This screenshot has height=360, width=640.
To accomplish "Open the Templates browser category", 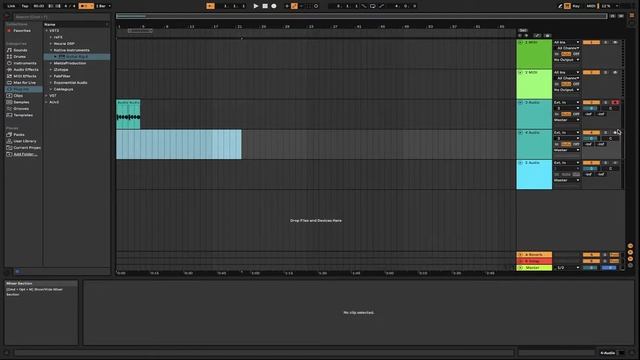I will (23, 115).
